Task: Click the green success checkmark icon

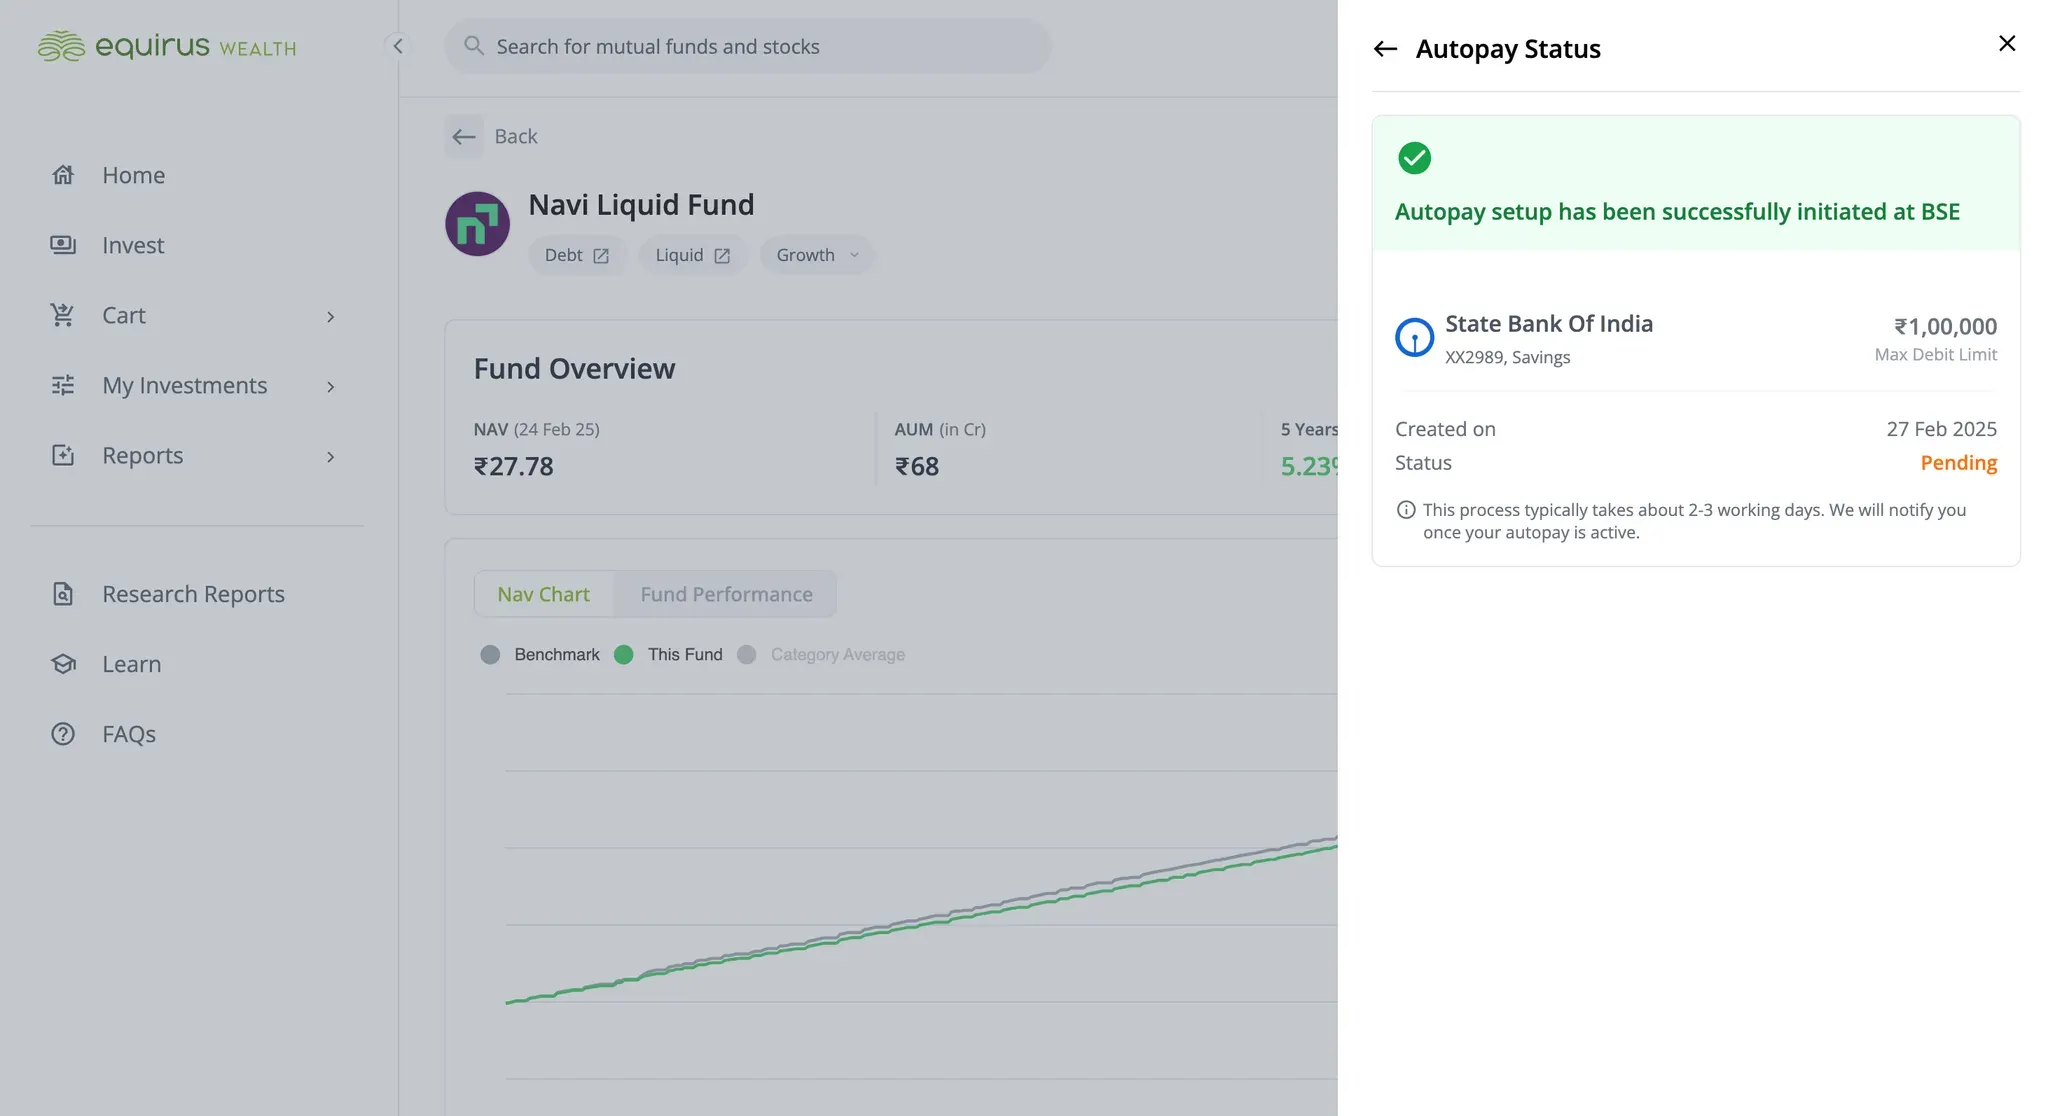Action: [x=1414, y=158]
